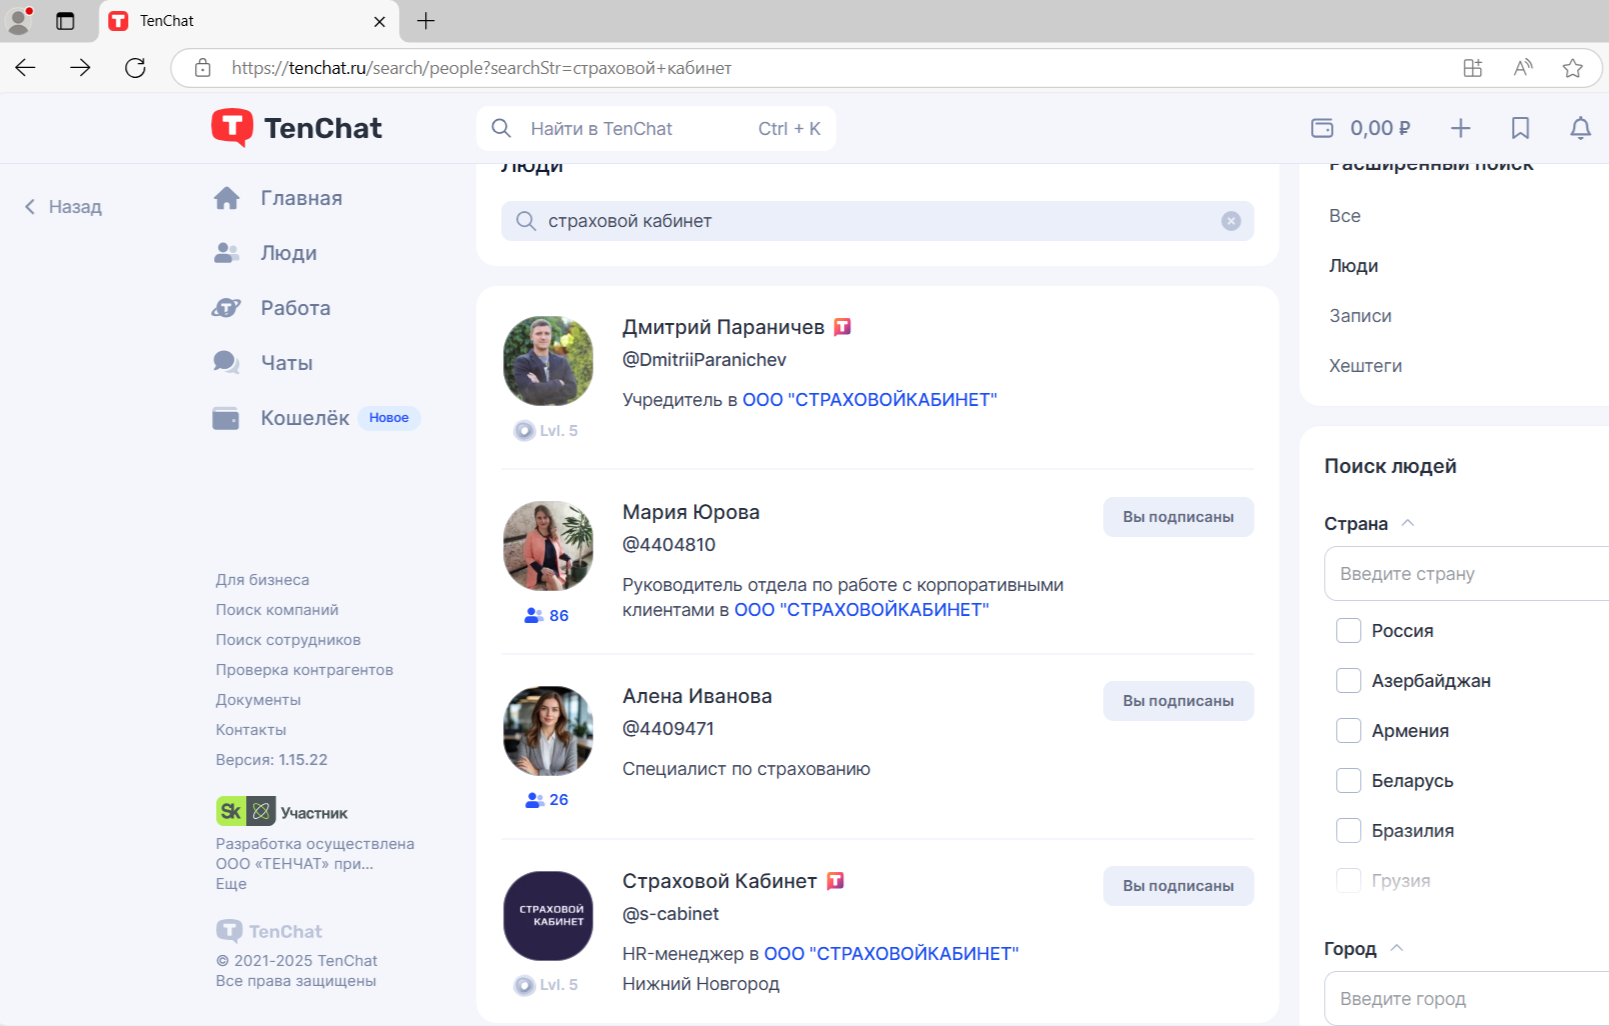1609x1026 pixels.
Task: Click the 26 followers icon under Алена Иванова
Action: [534, 800]
